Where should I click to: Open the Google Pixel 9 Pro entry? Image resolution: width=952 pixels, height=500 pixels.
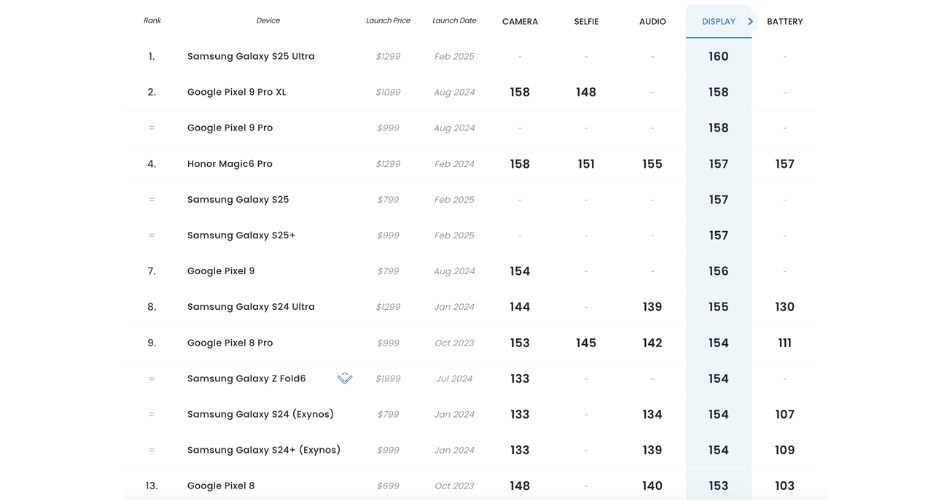(x=230, y=128)
